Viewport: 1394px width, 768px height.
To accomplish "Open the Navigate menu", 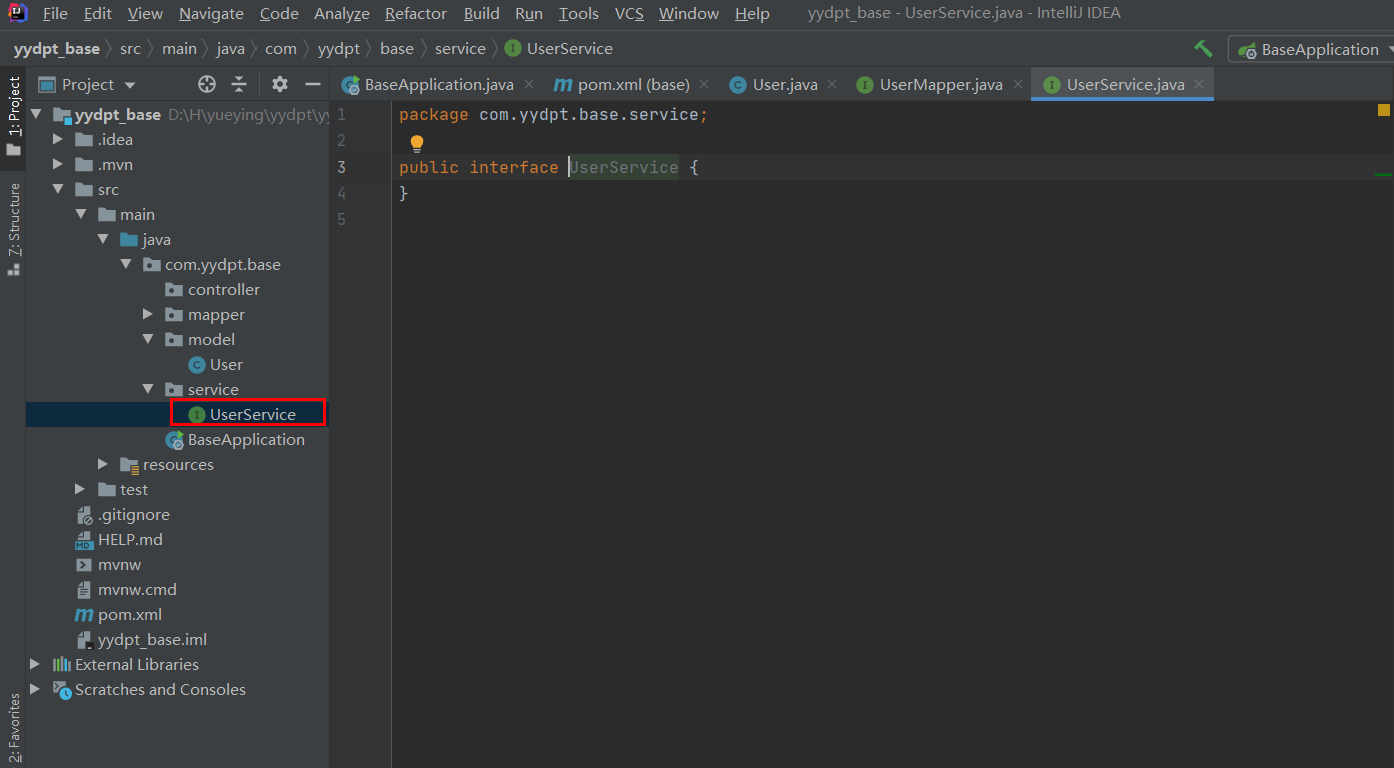I will (x=211, y=13).
